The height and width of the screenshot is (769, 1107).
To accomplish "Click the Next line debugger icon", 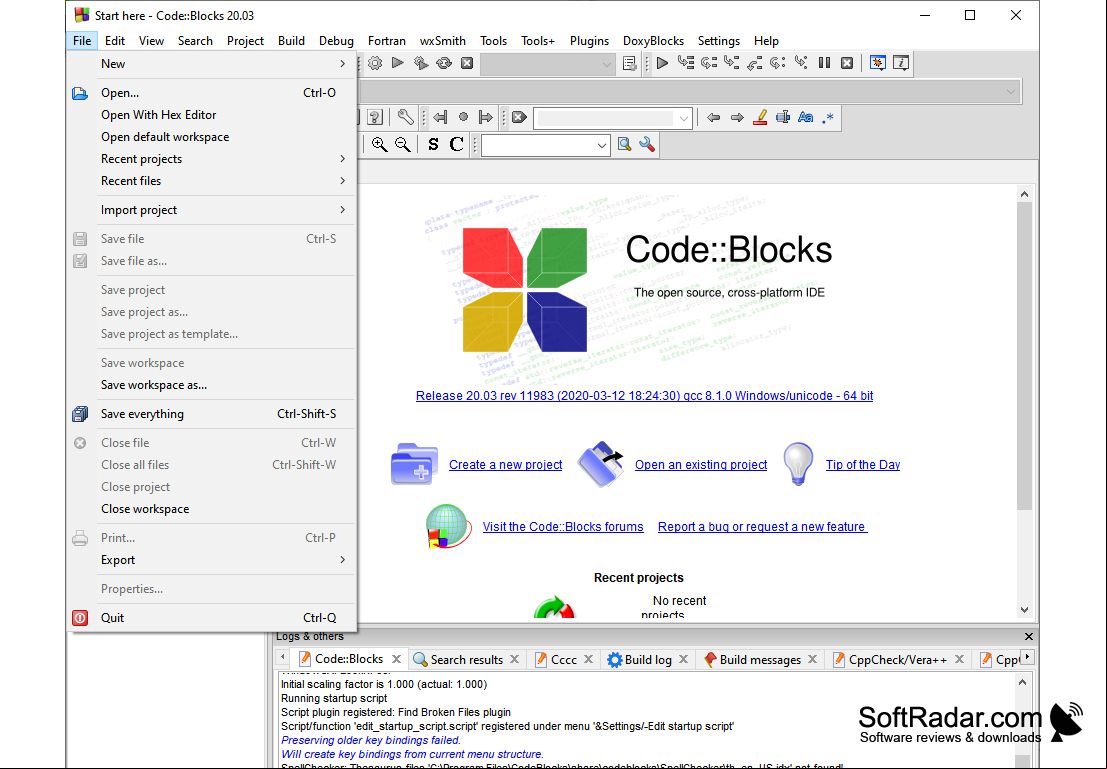I will [709, 64].
